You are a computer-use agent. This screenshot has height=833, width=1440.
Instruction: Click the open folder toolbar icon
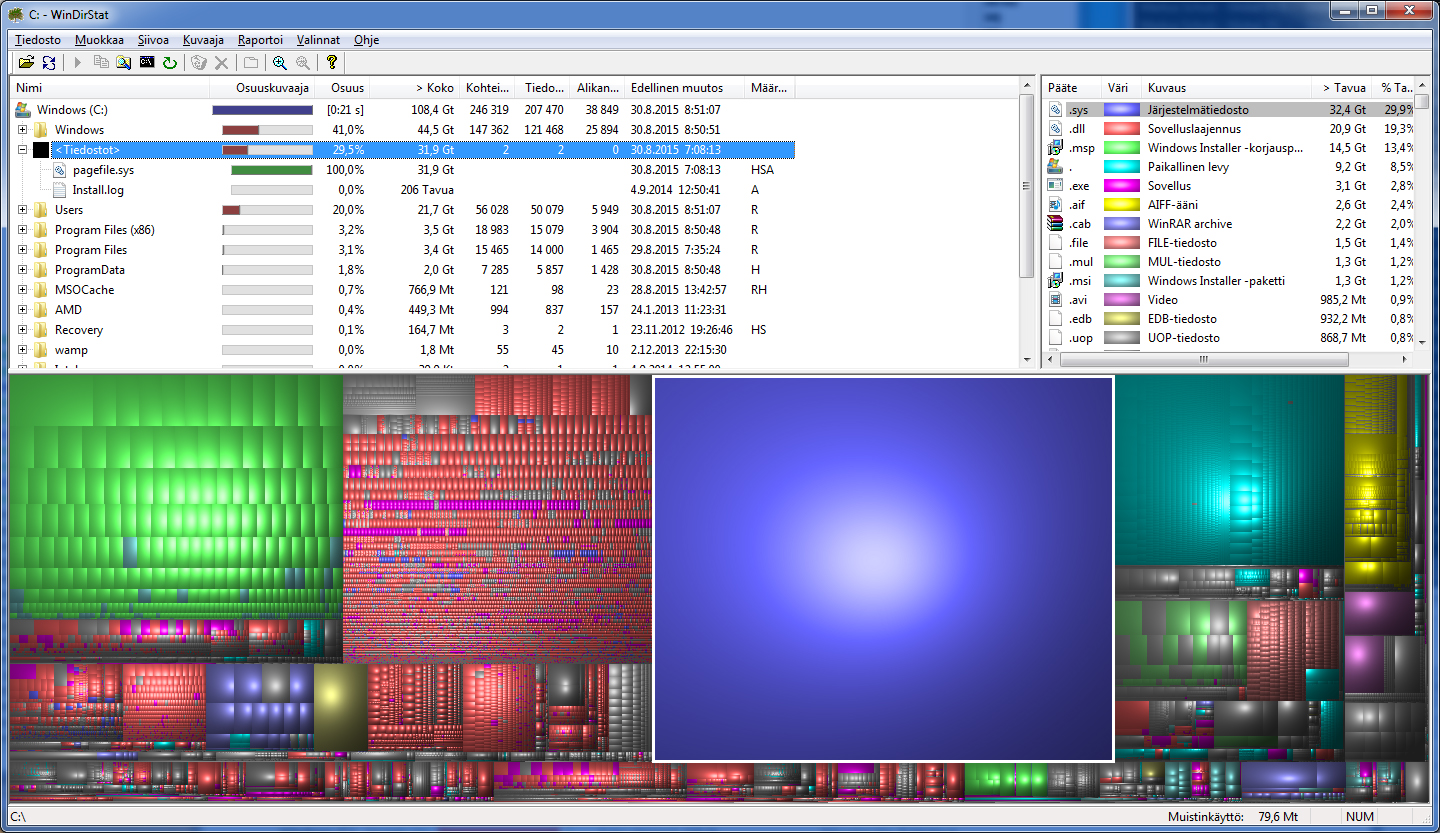click(27, 63)
